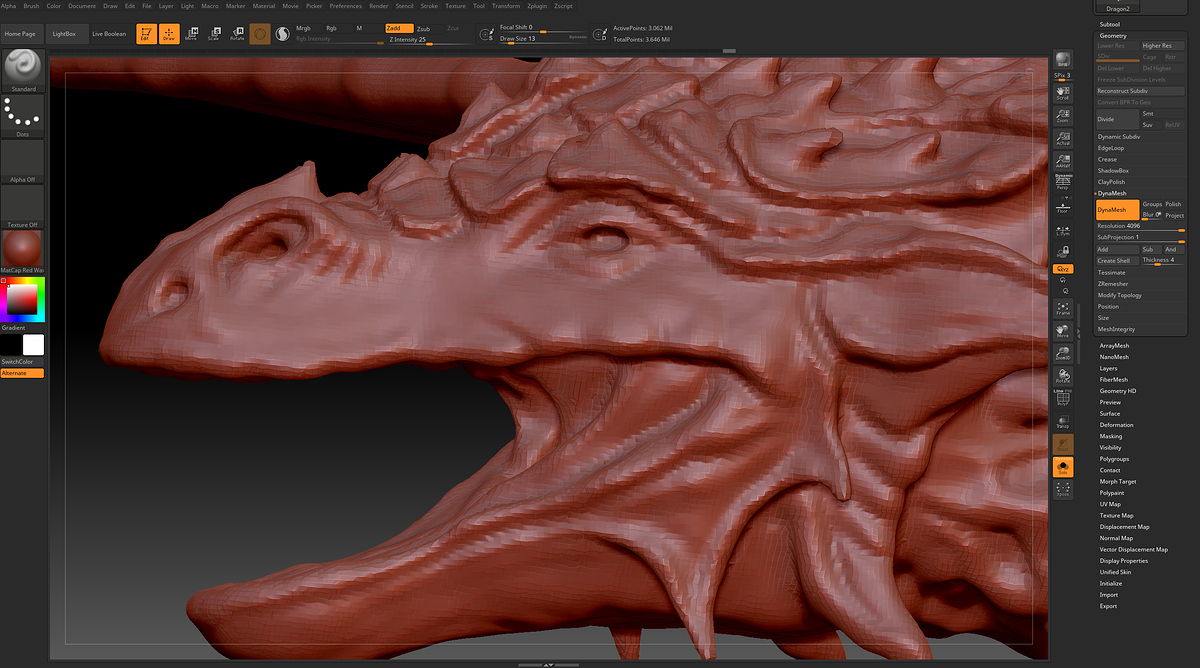The height and width of the screenshot is (668, 1200).
Task: Click the Frame mesh icon
Action: coord(1063,309)
